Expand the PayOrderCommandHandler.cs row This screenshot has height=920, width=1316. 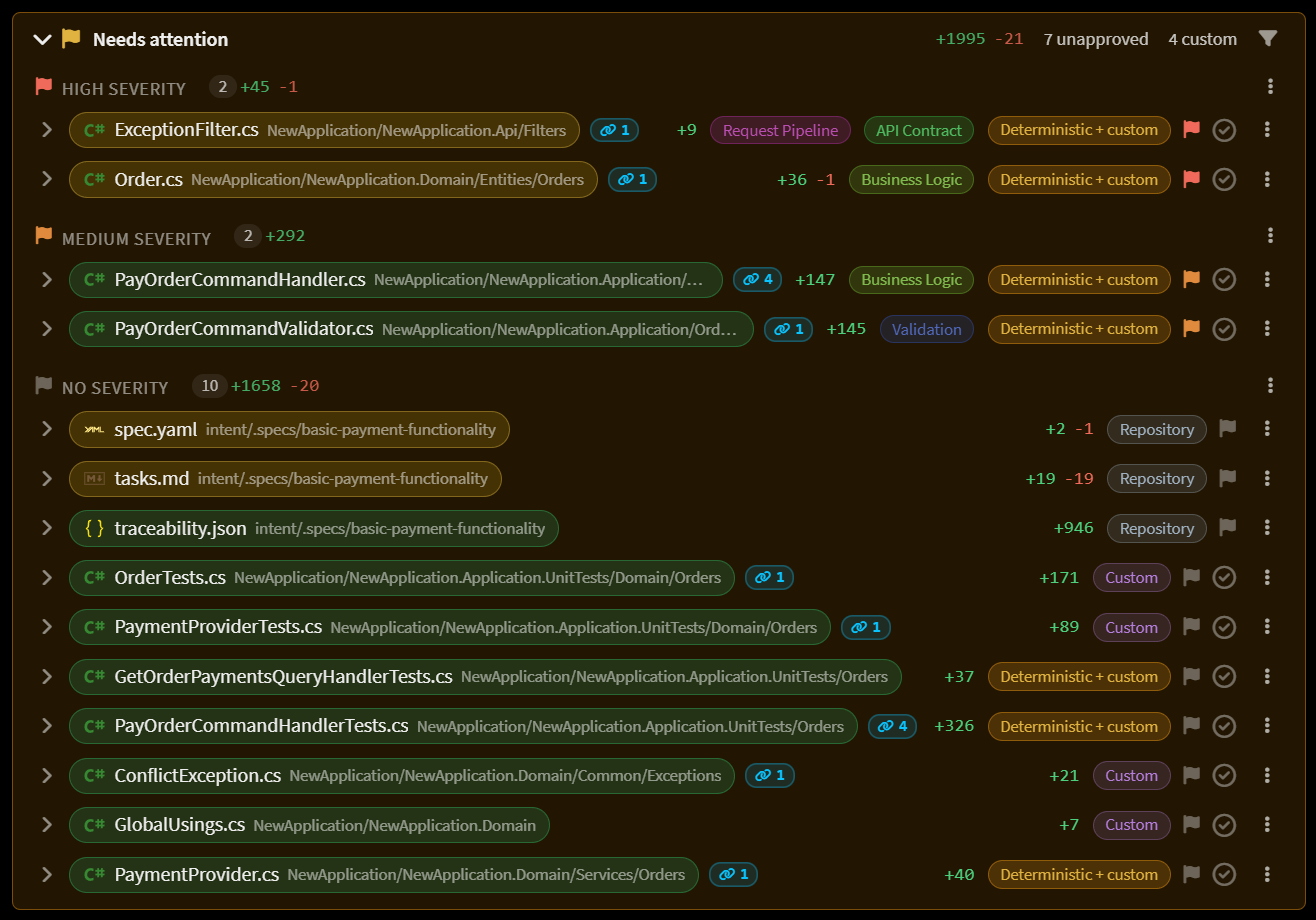tap(46, 279)
